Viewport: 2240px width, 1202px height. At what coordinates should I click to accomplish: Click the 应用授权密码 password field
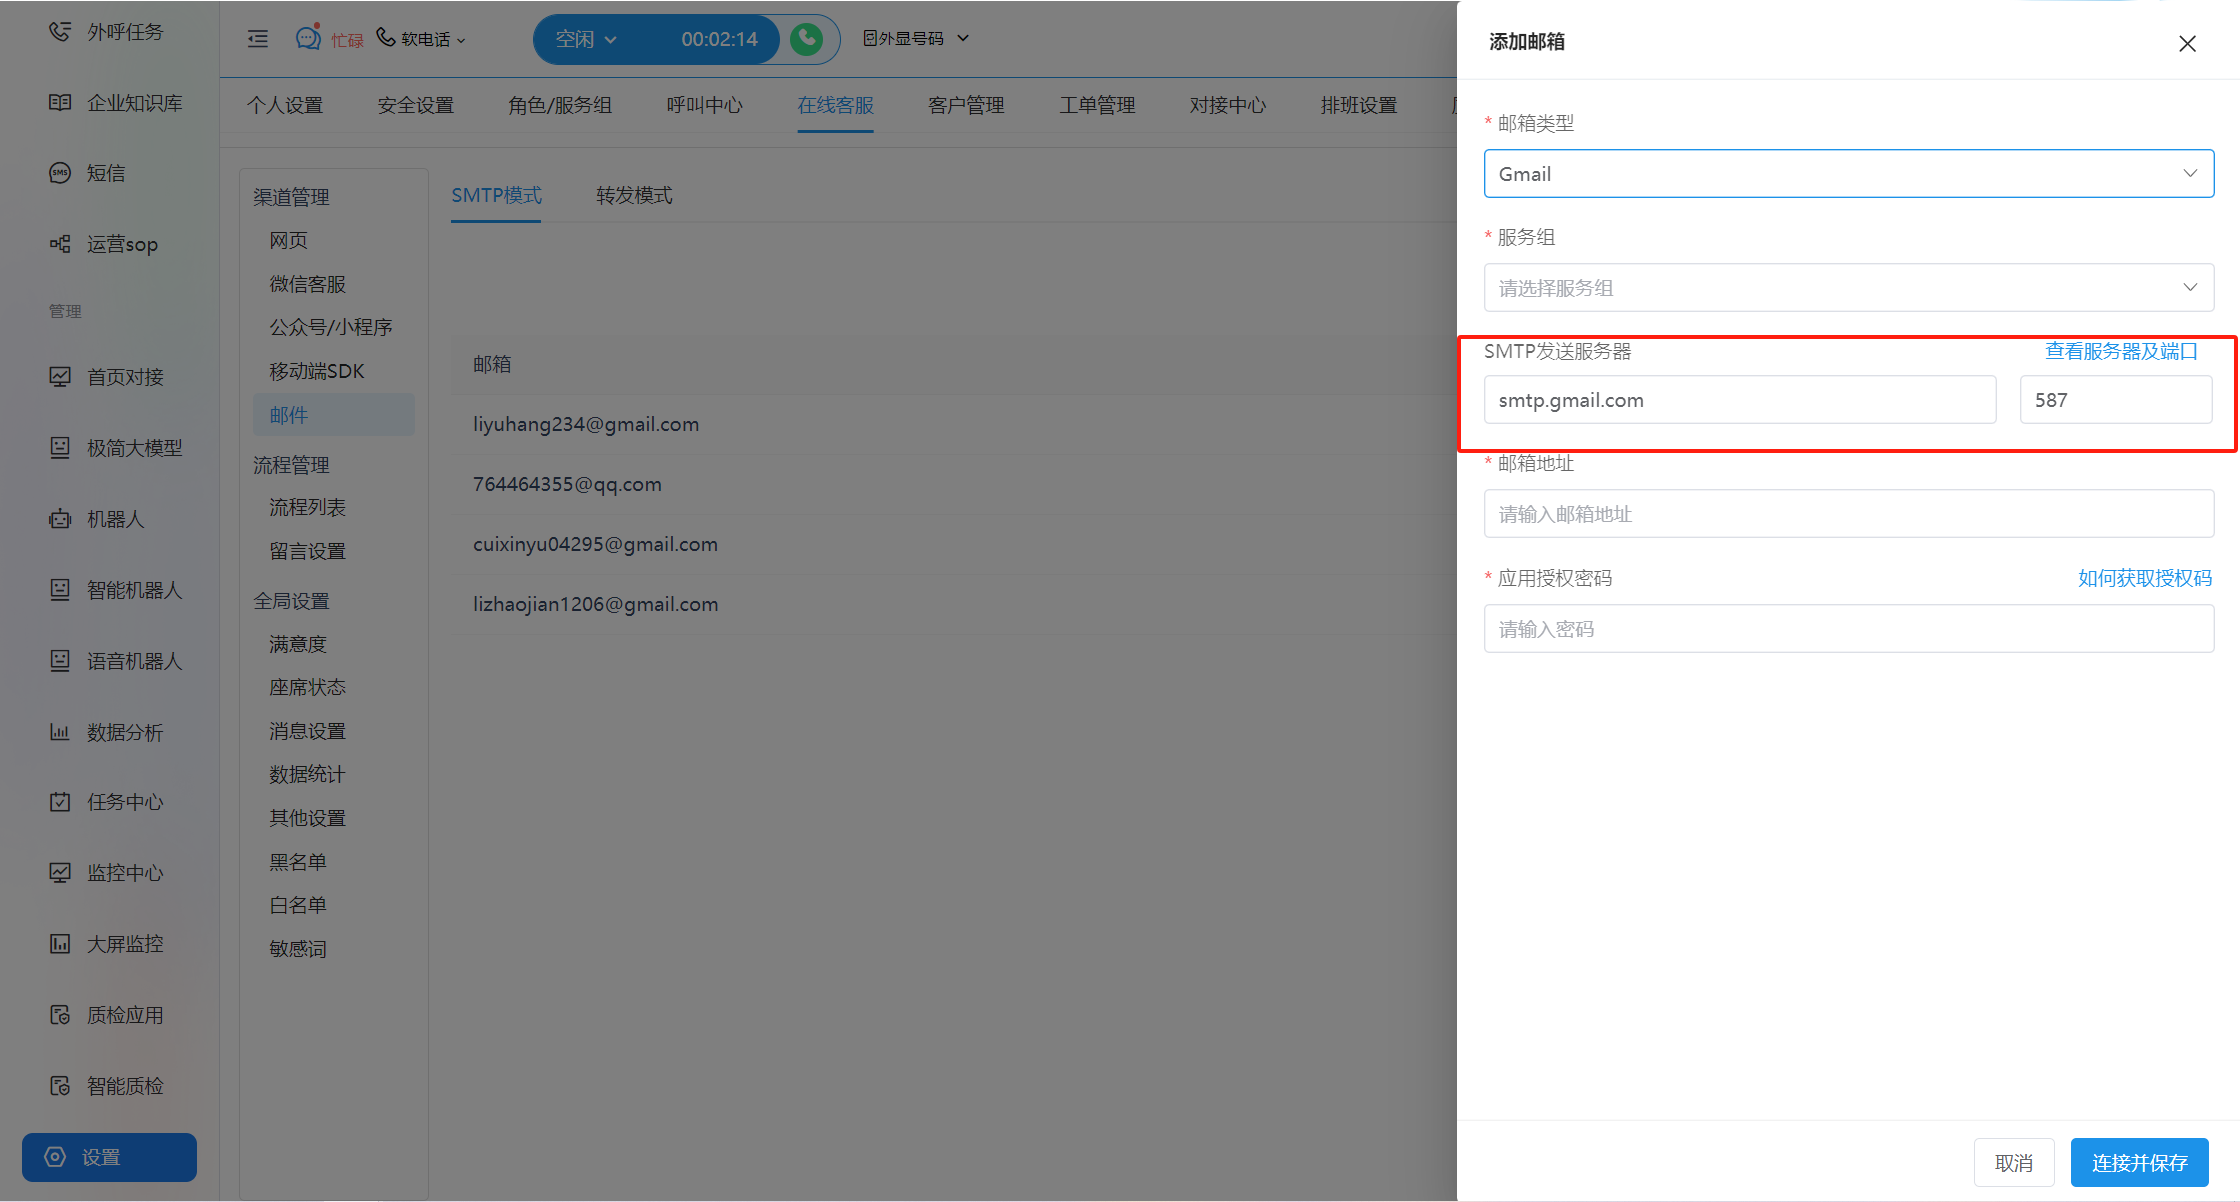1848,629
